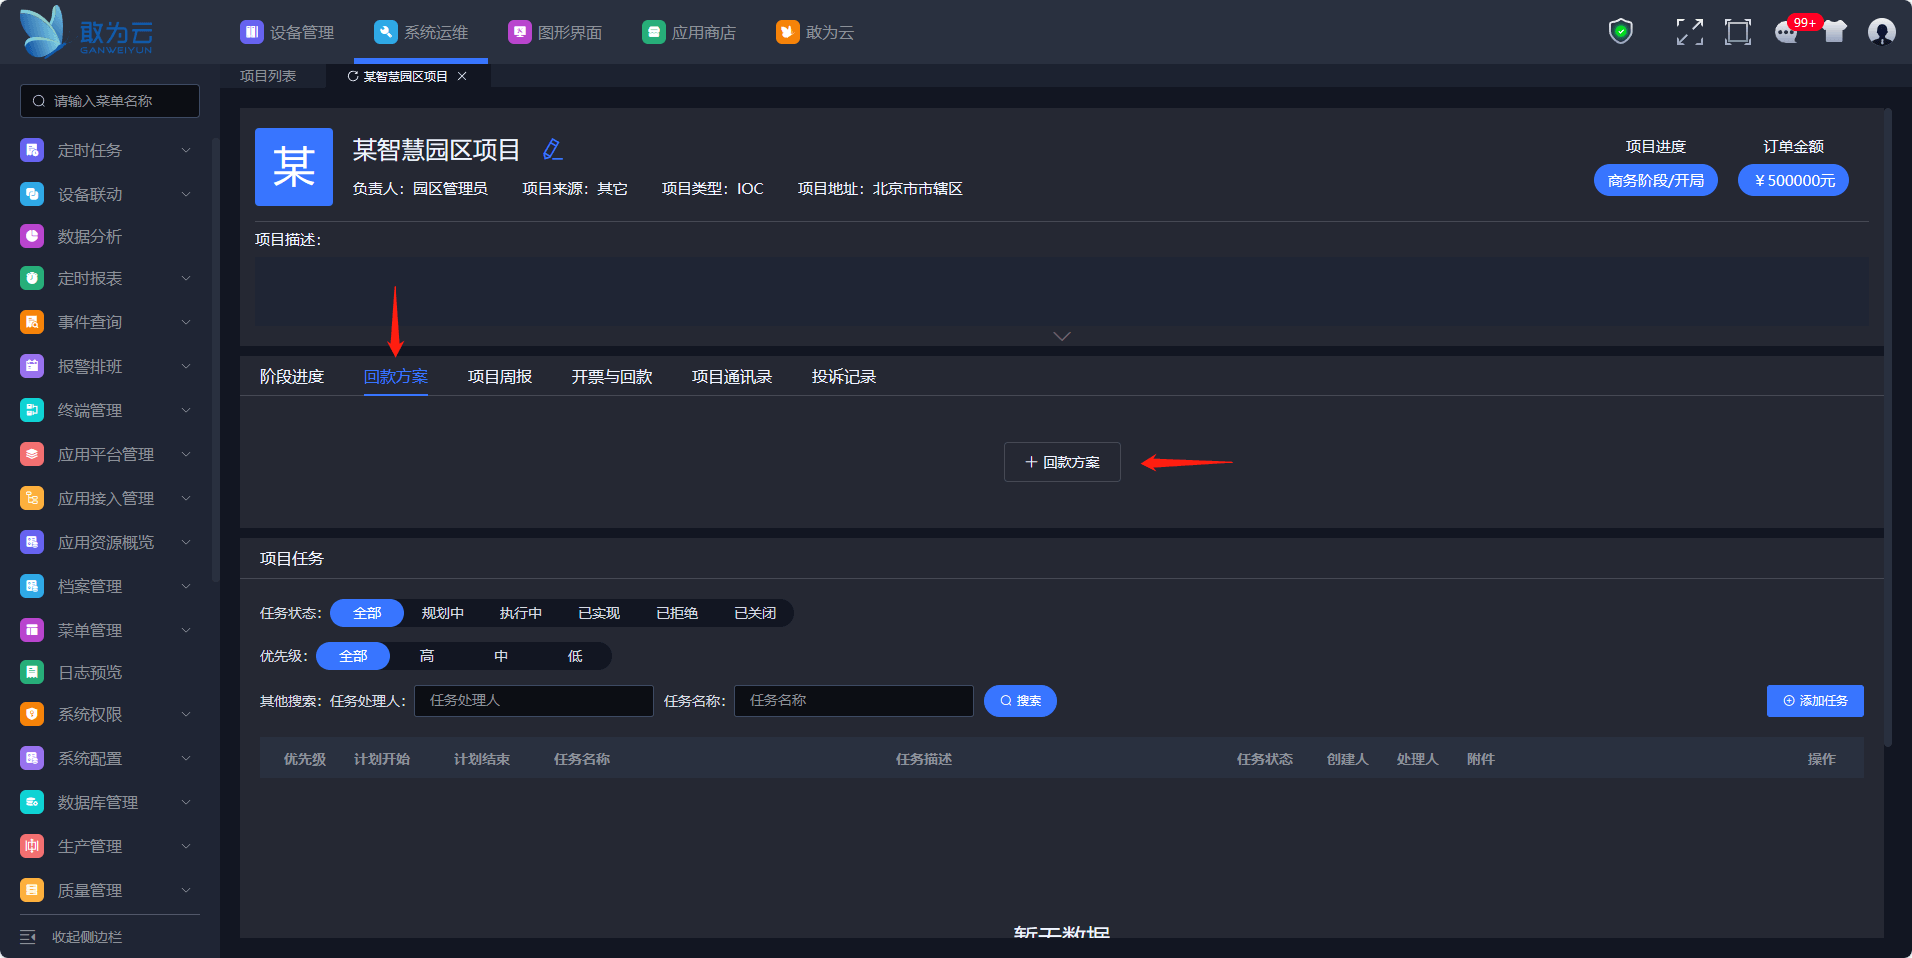Image resolution: width=1912 pixels, height=958 pixels.
Task: Add a new 回款方案 plan
Action: pos(1062,462)
